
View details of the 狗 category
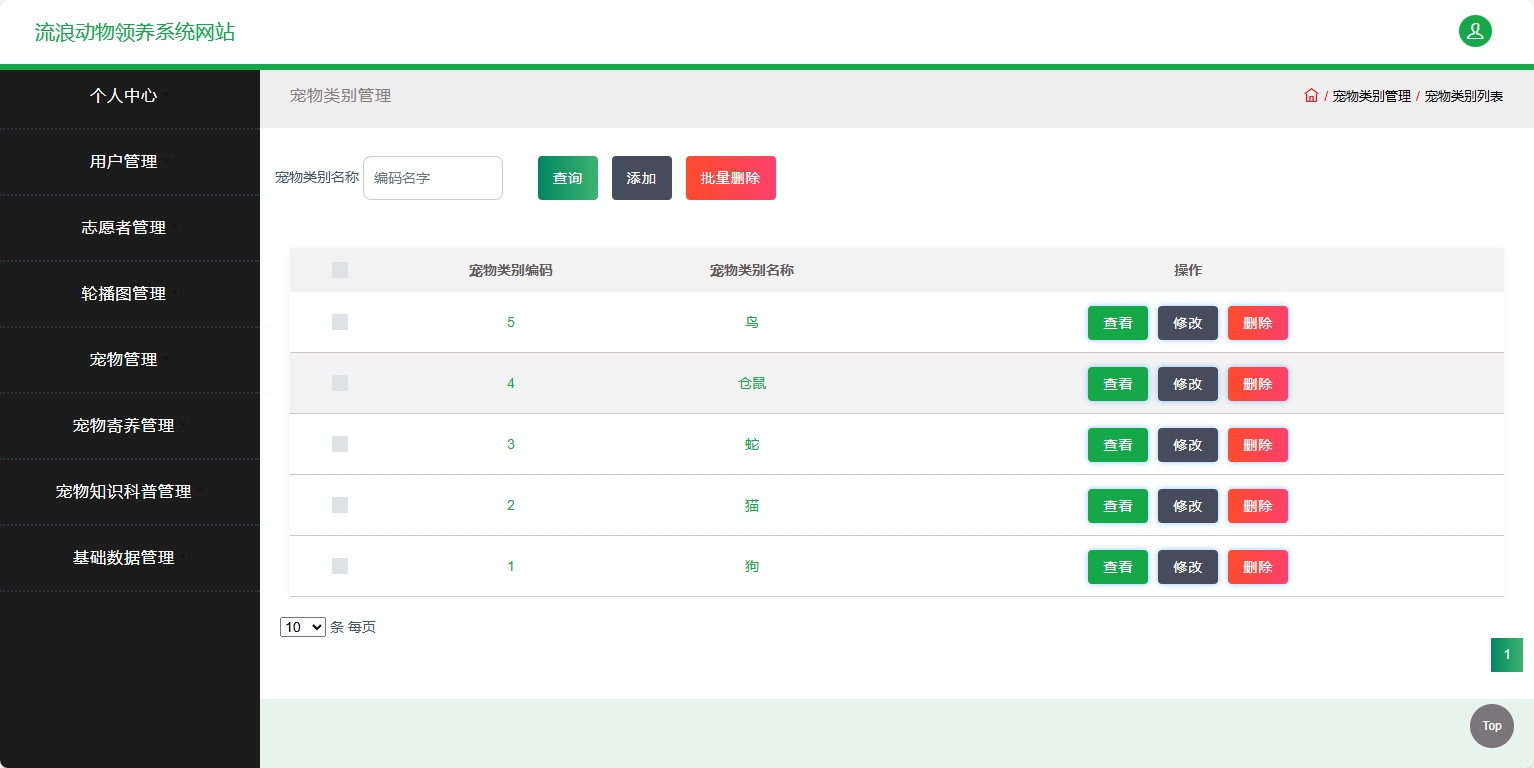click(1118, 567)
